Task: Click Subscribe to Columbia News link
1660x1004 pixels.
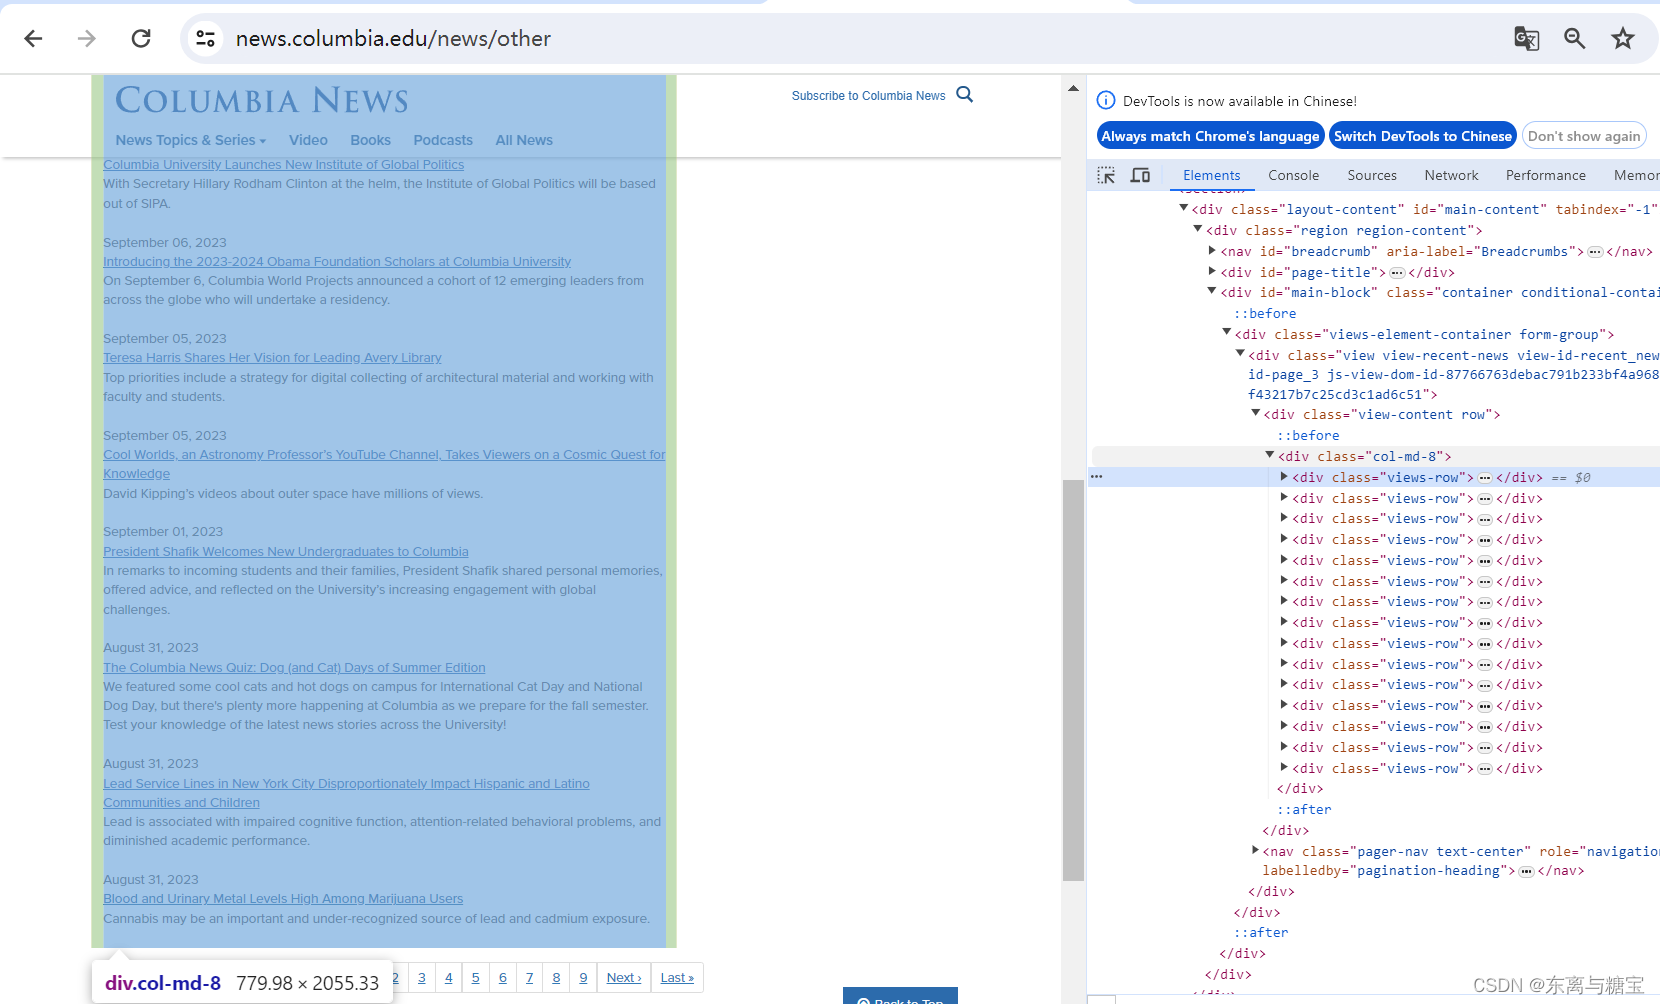Action: (x=868, y=96)
